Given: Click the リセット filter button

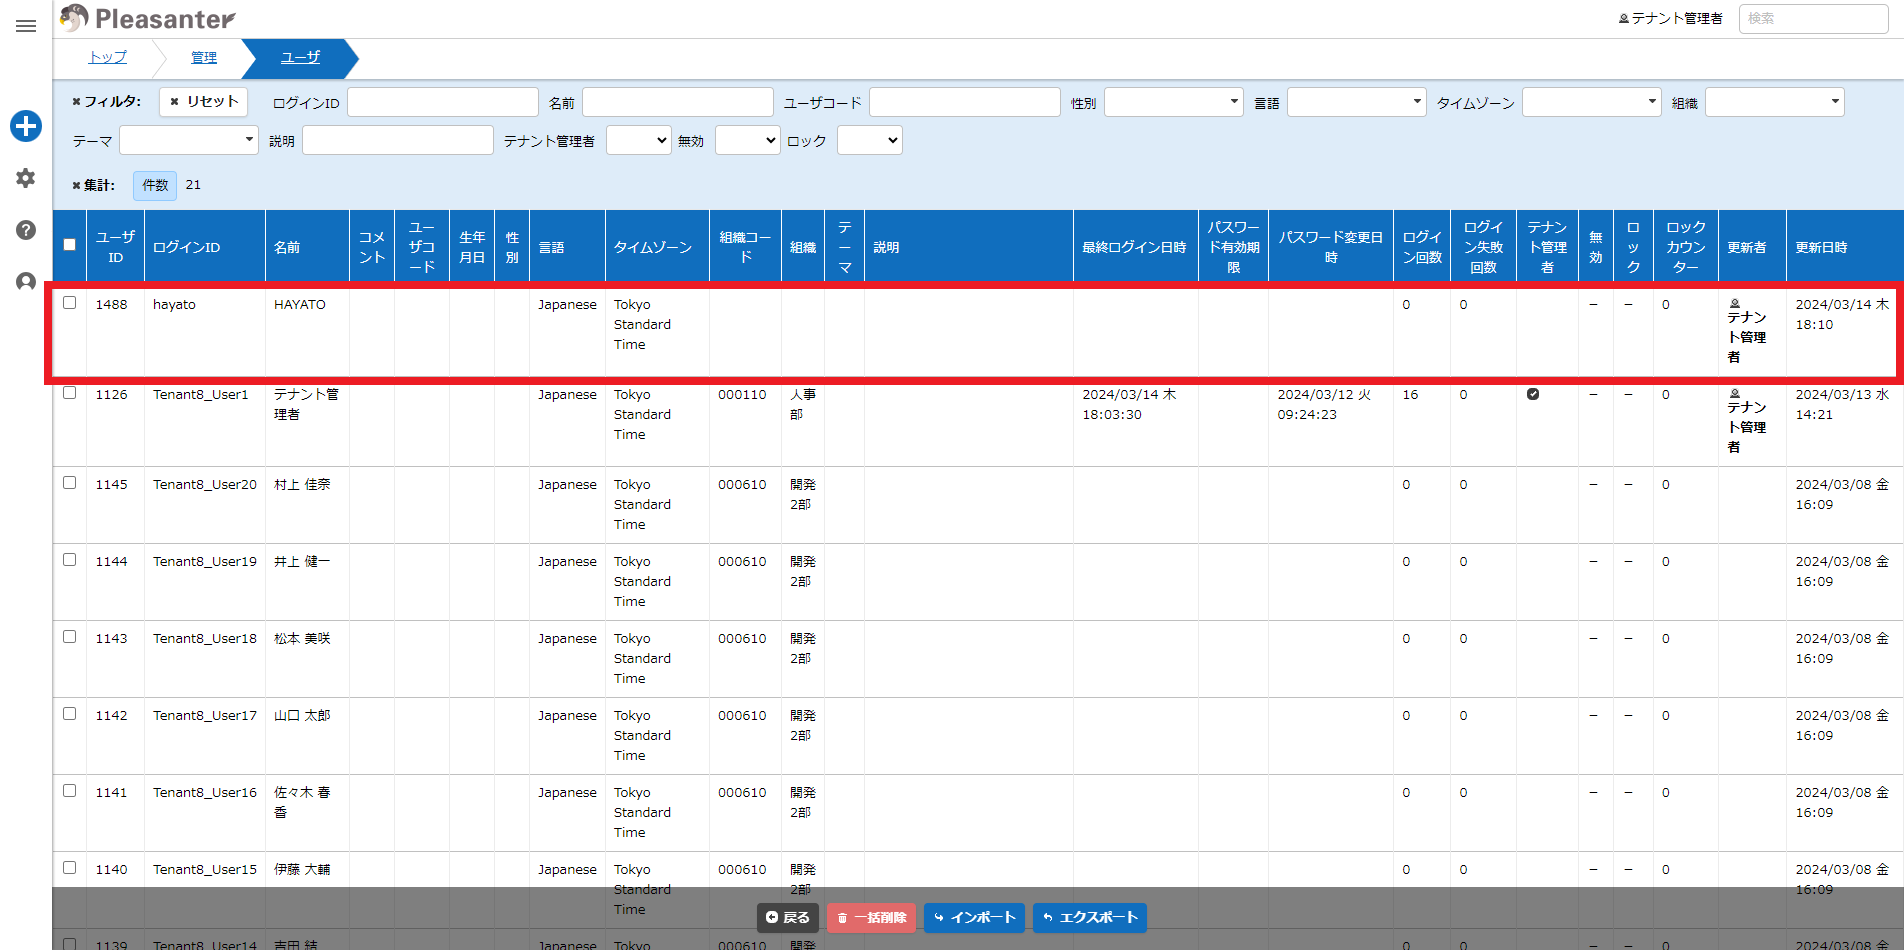Looking at the screenshot, I should coord(204,102).
